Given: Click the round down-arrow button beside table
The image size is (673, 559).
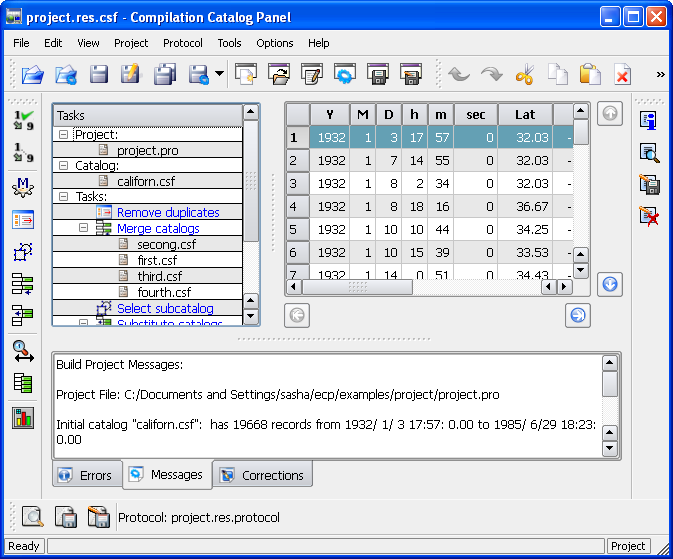Looking at the screenshot, I should coord(610,284).
